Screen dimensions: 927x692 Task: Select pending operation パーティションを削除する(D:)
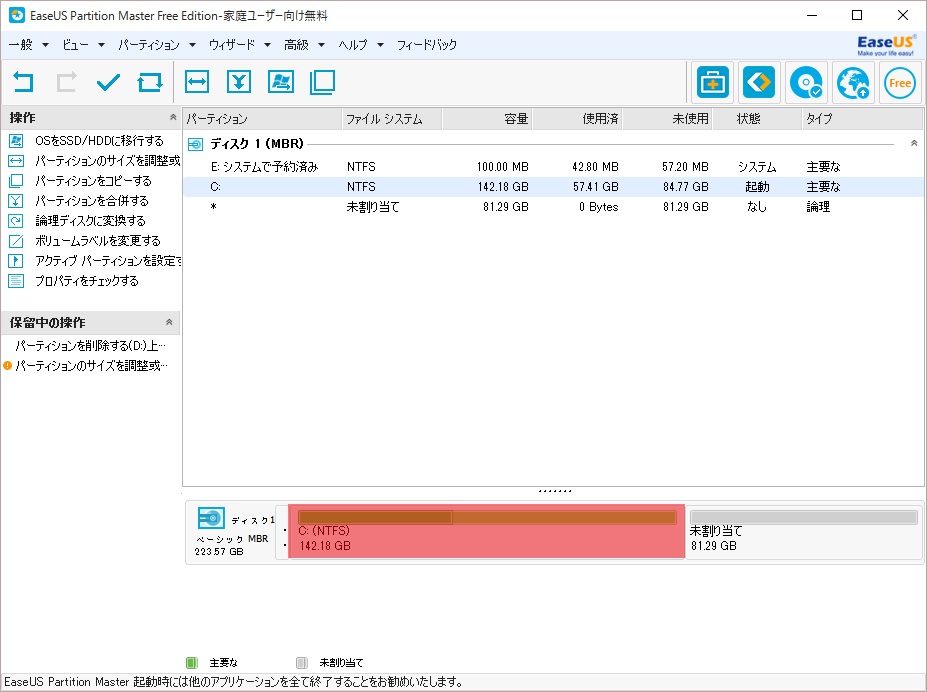[90, 346]
